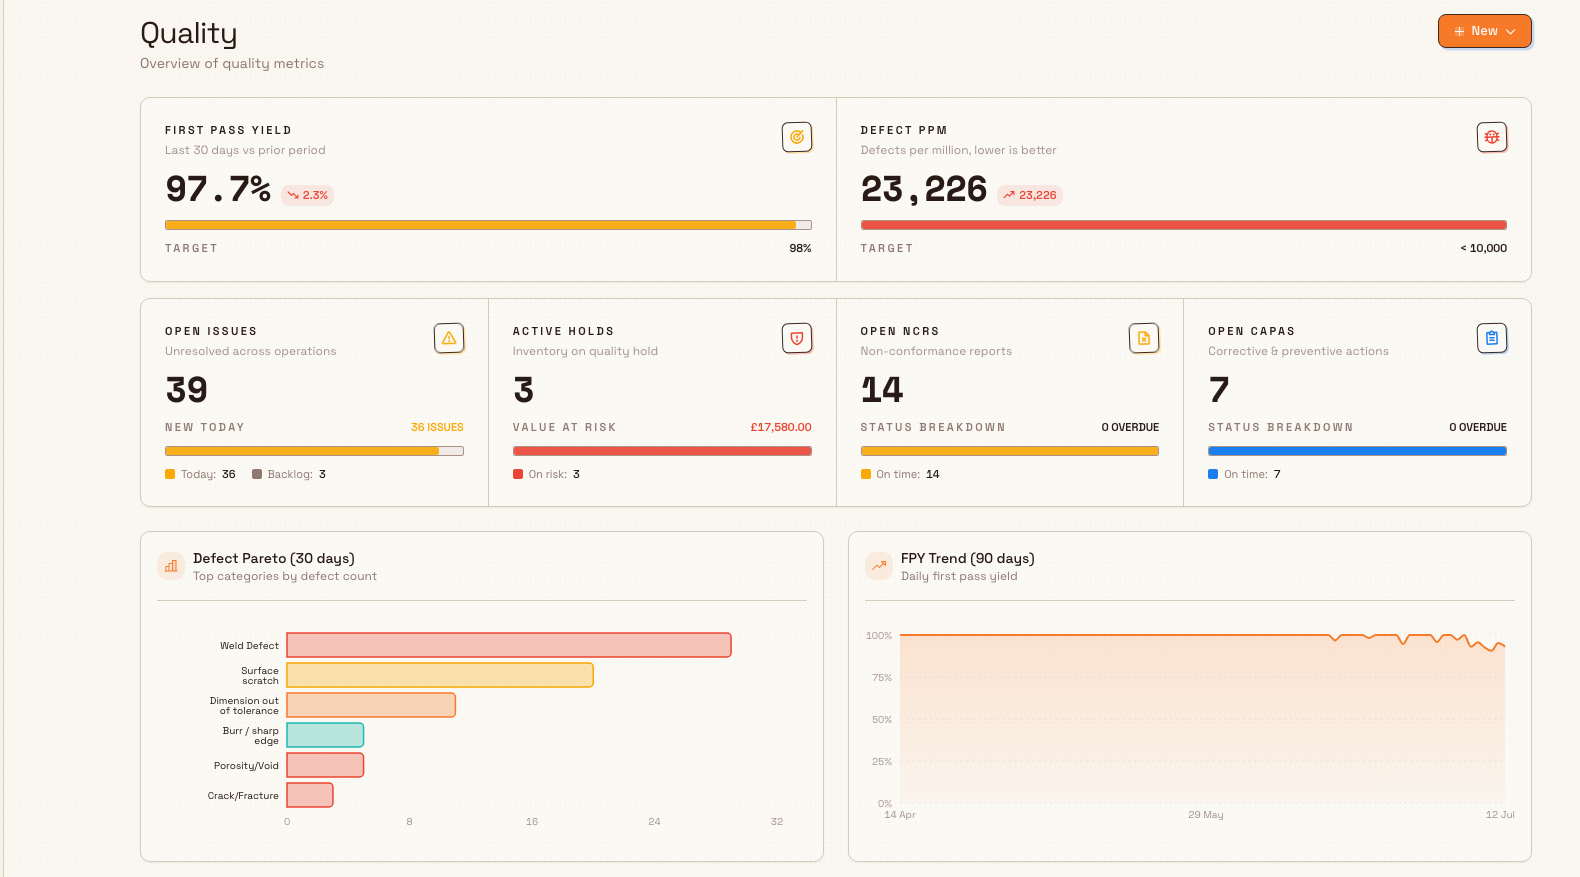Viewport: 1580px width, 877px height.
Task: Click the First Pass Yield target icon
Action: (797, 137)
